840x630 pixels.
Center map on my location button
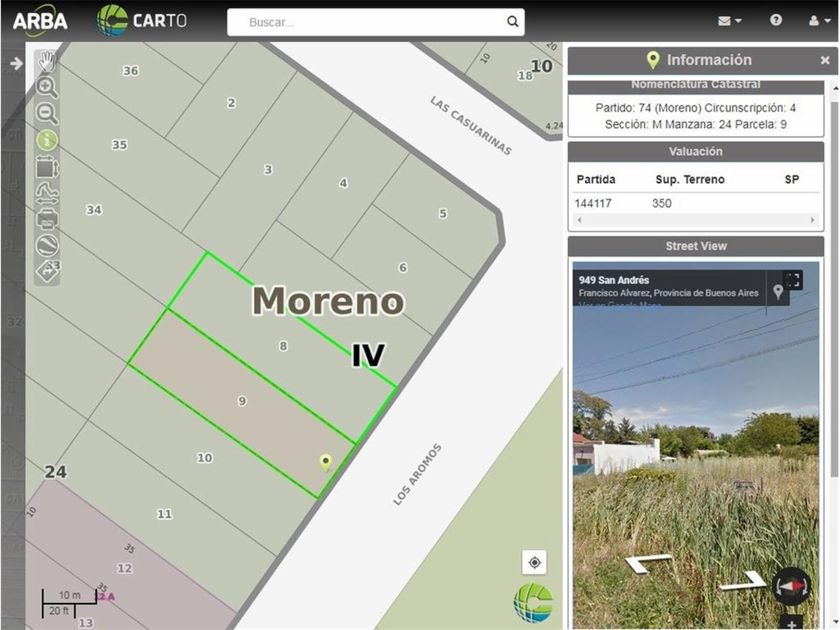534,562
